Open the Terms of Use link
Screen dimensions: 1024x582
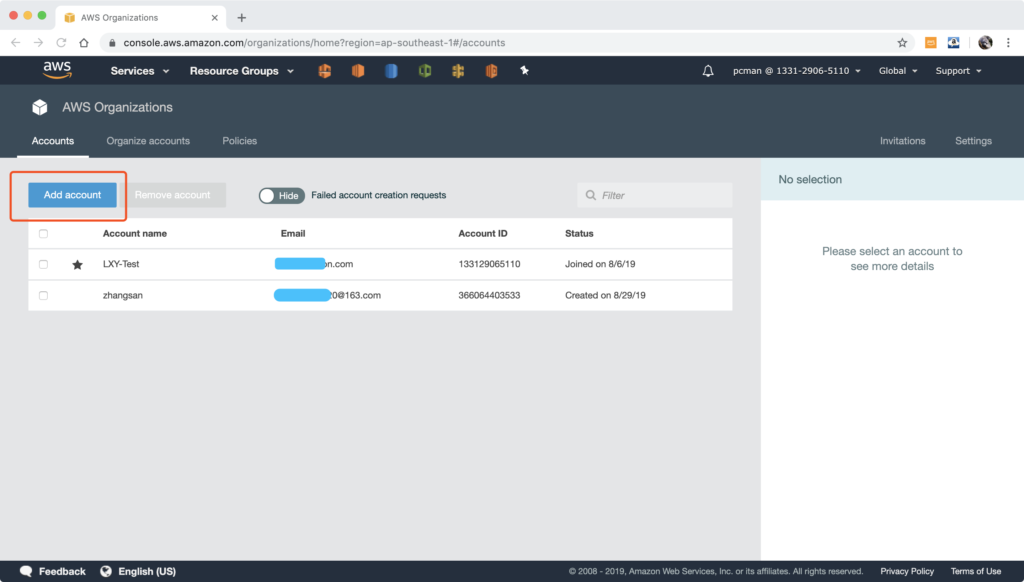pyautogui.click(x=976, y=572)
